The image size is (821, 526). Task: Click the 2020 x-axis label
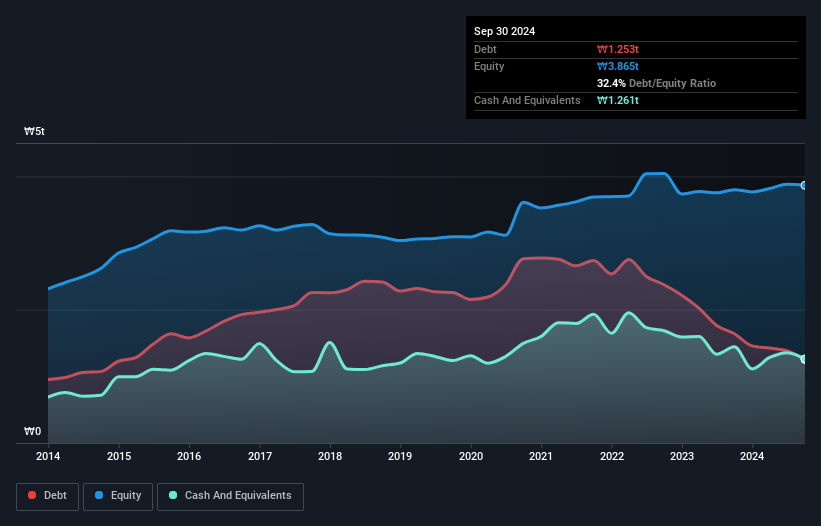471,456
